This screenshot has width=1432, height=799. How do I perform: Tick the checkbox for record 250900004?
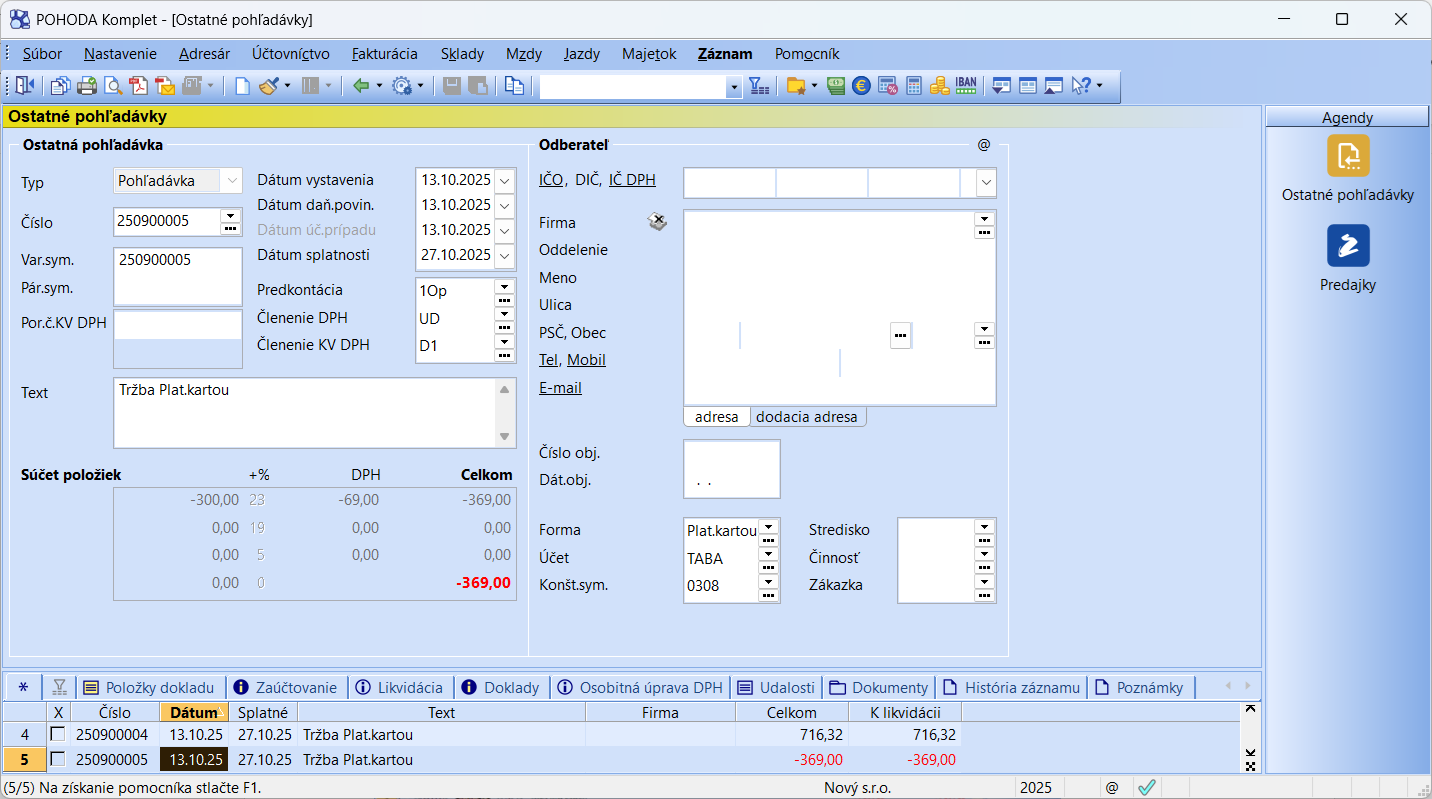pyautogui.click(x=58, y=734)
